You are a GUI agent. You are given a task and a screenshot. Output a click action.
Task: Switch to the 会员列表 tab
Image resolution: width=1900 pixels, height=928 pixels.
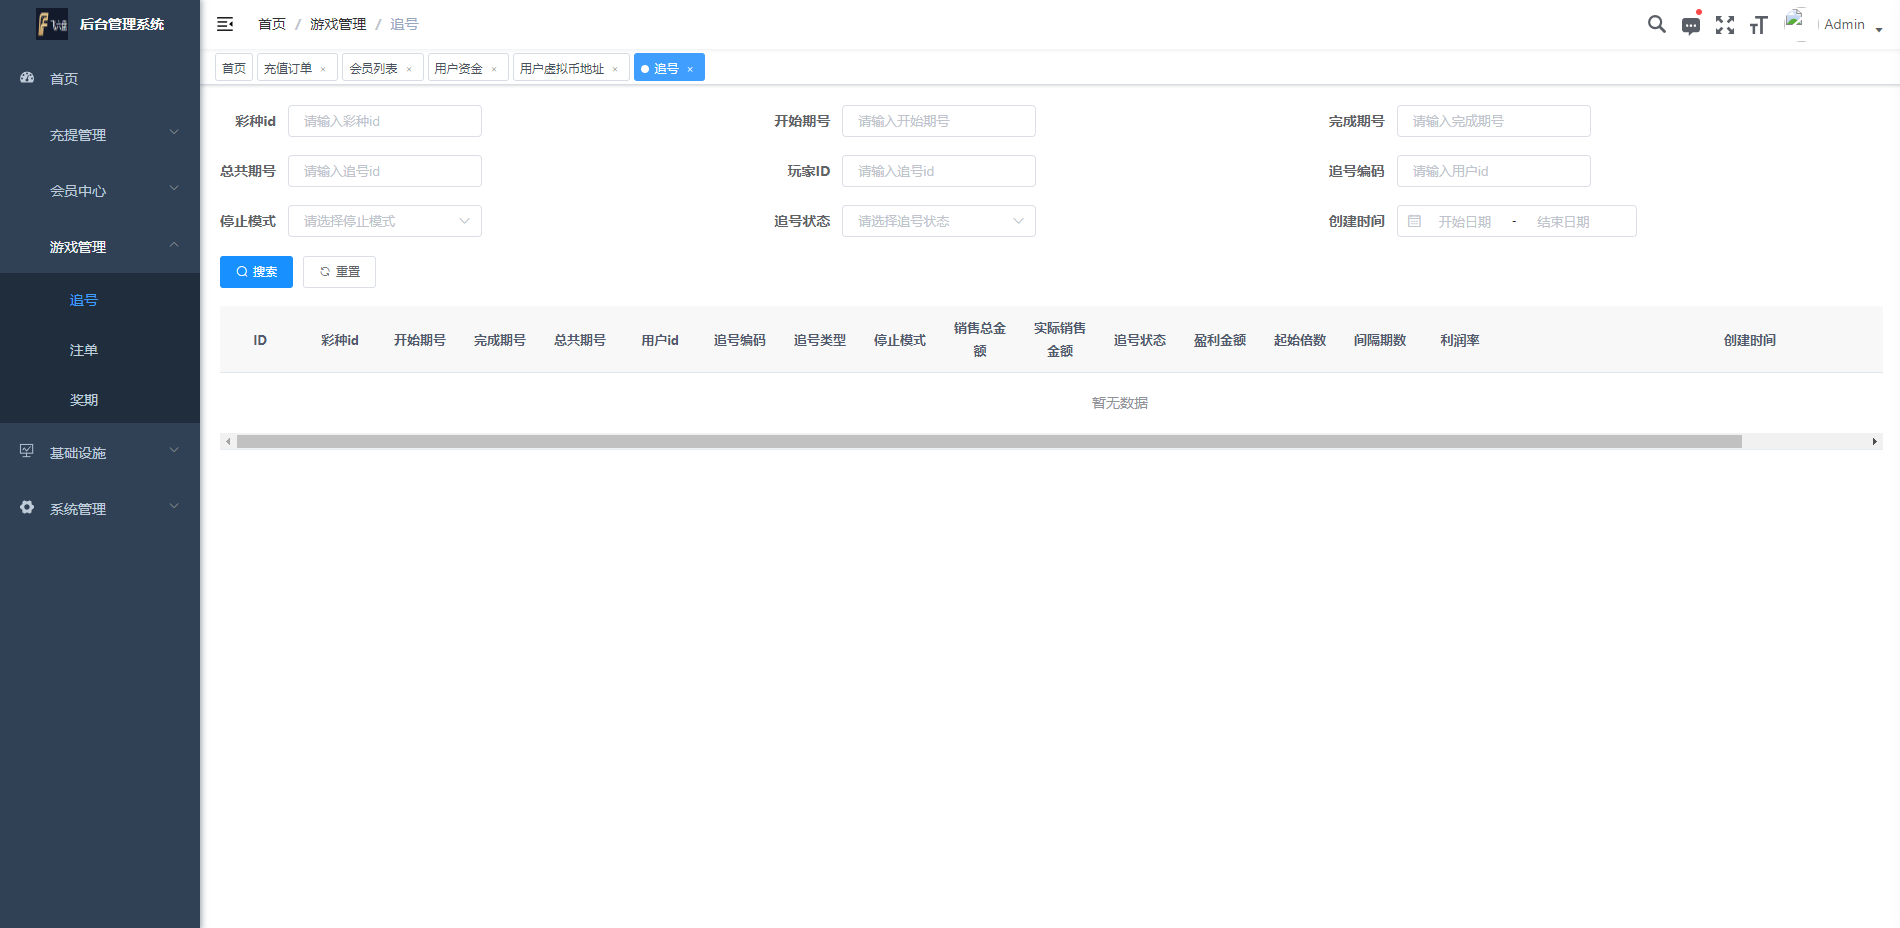click(x=373, y=68)
